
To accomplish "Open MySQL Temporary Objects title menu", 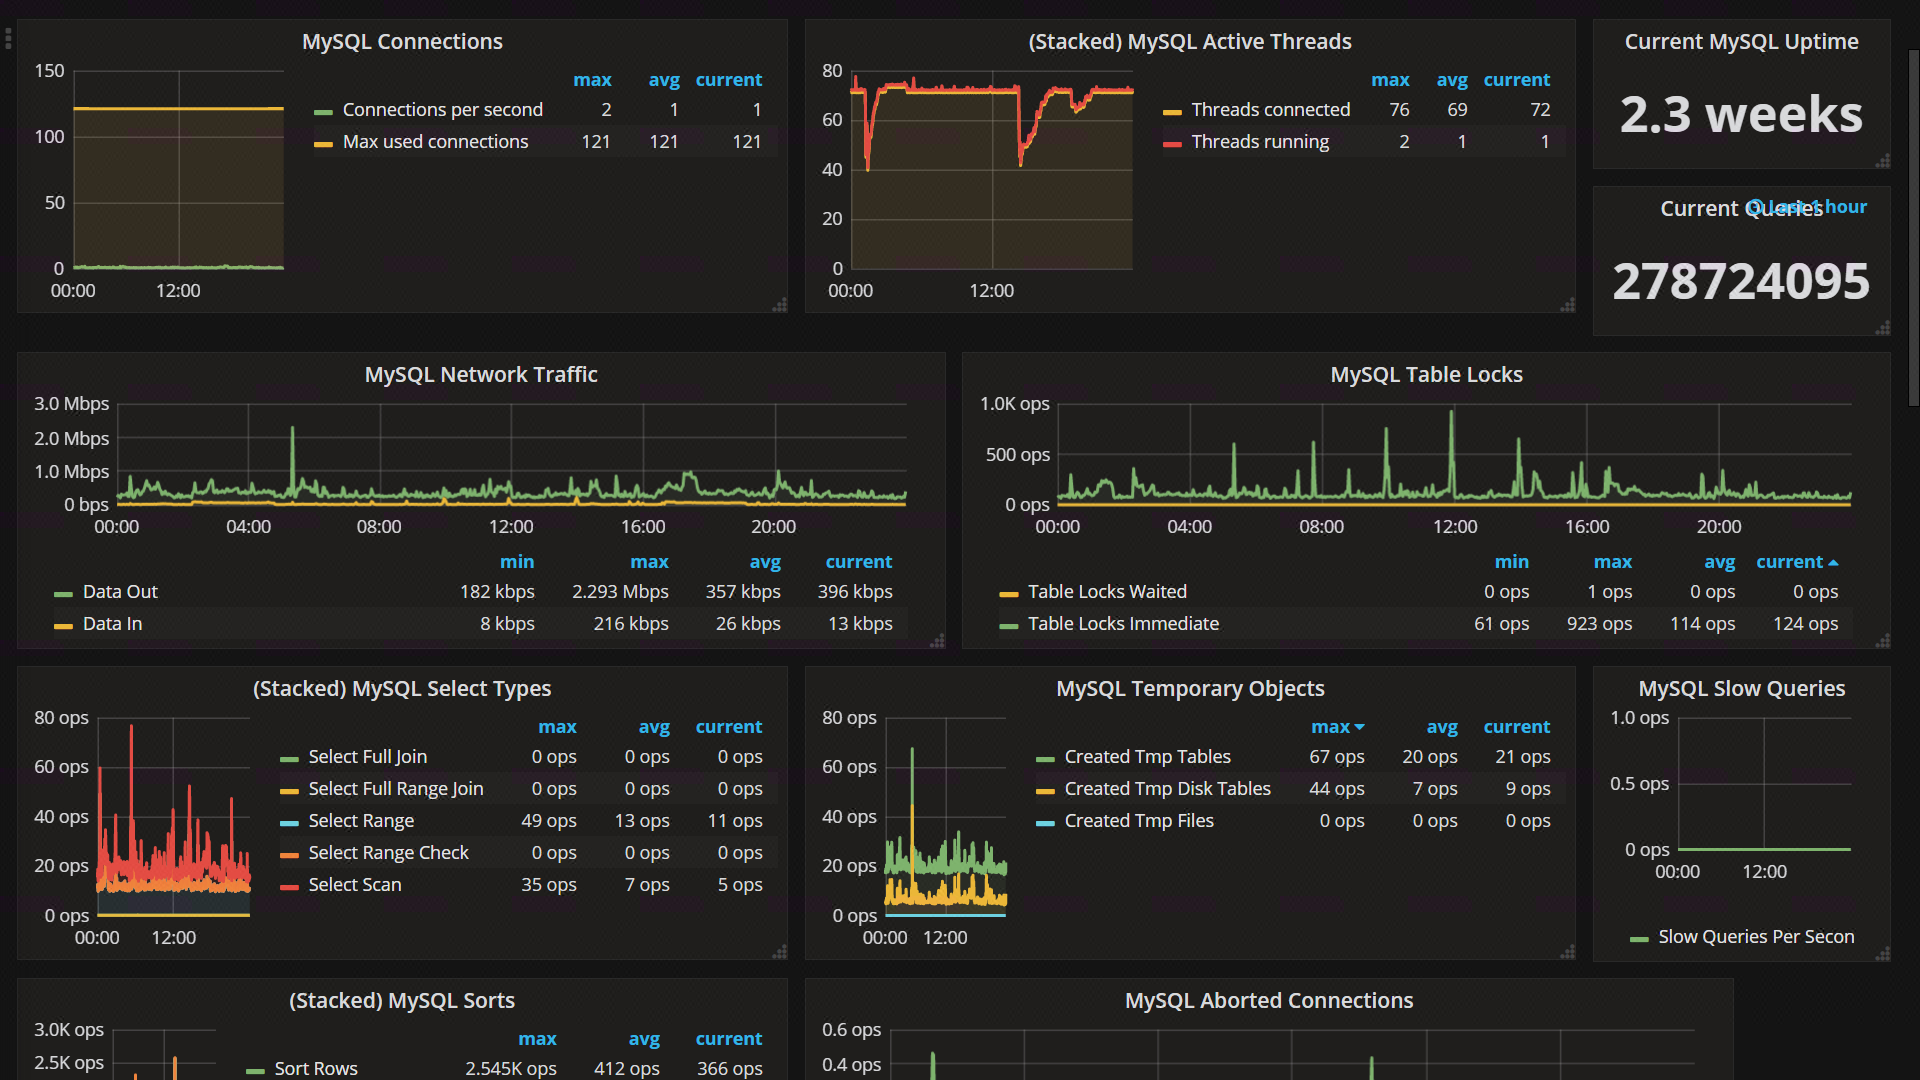I will pos(1190,689).
